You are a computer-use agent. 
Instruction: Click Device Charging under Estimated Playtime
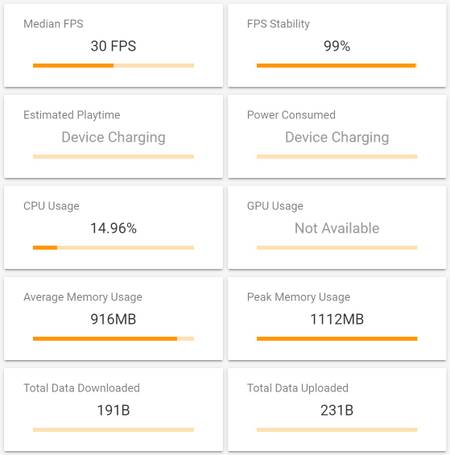pyautogui.click(x=113, y=137)
